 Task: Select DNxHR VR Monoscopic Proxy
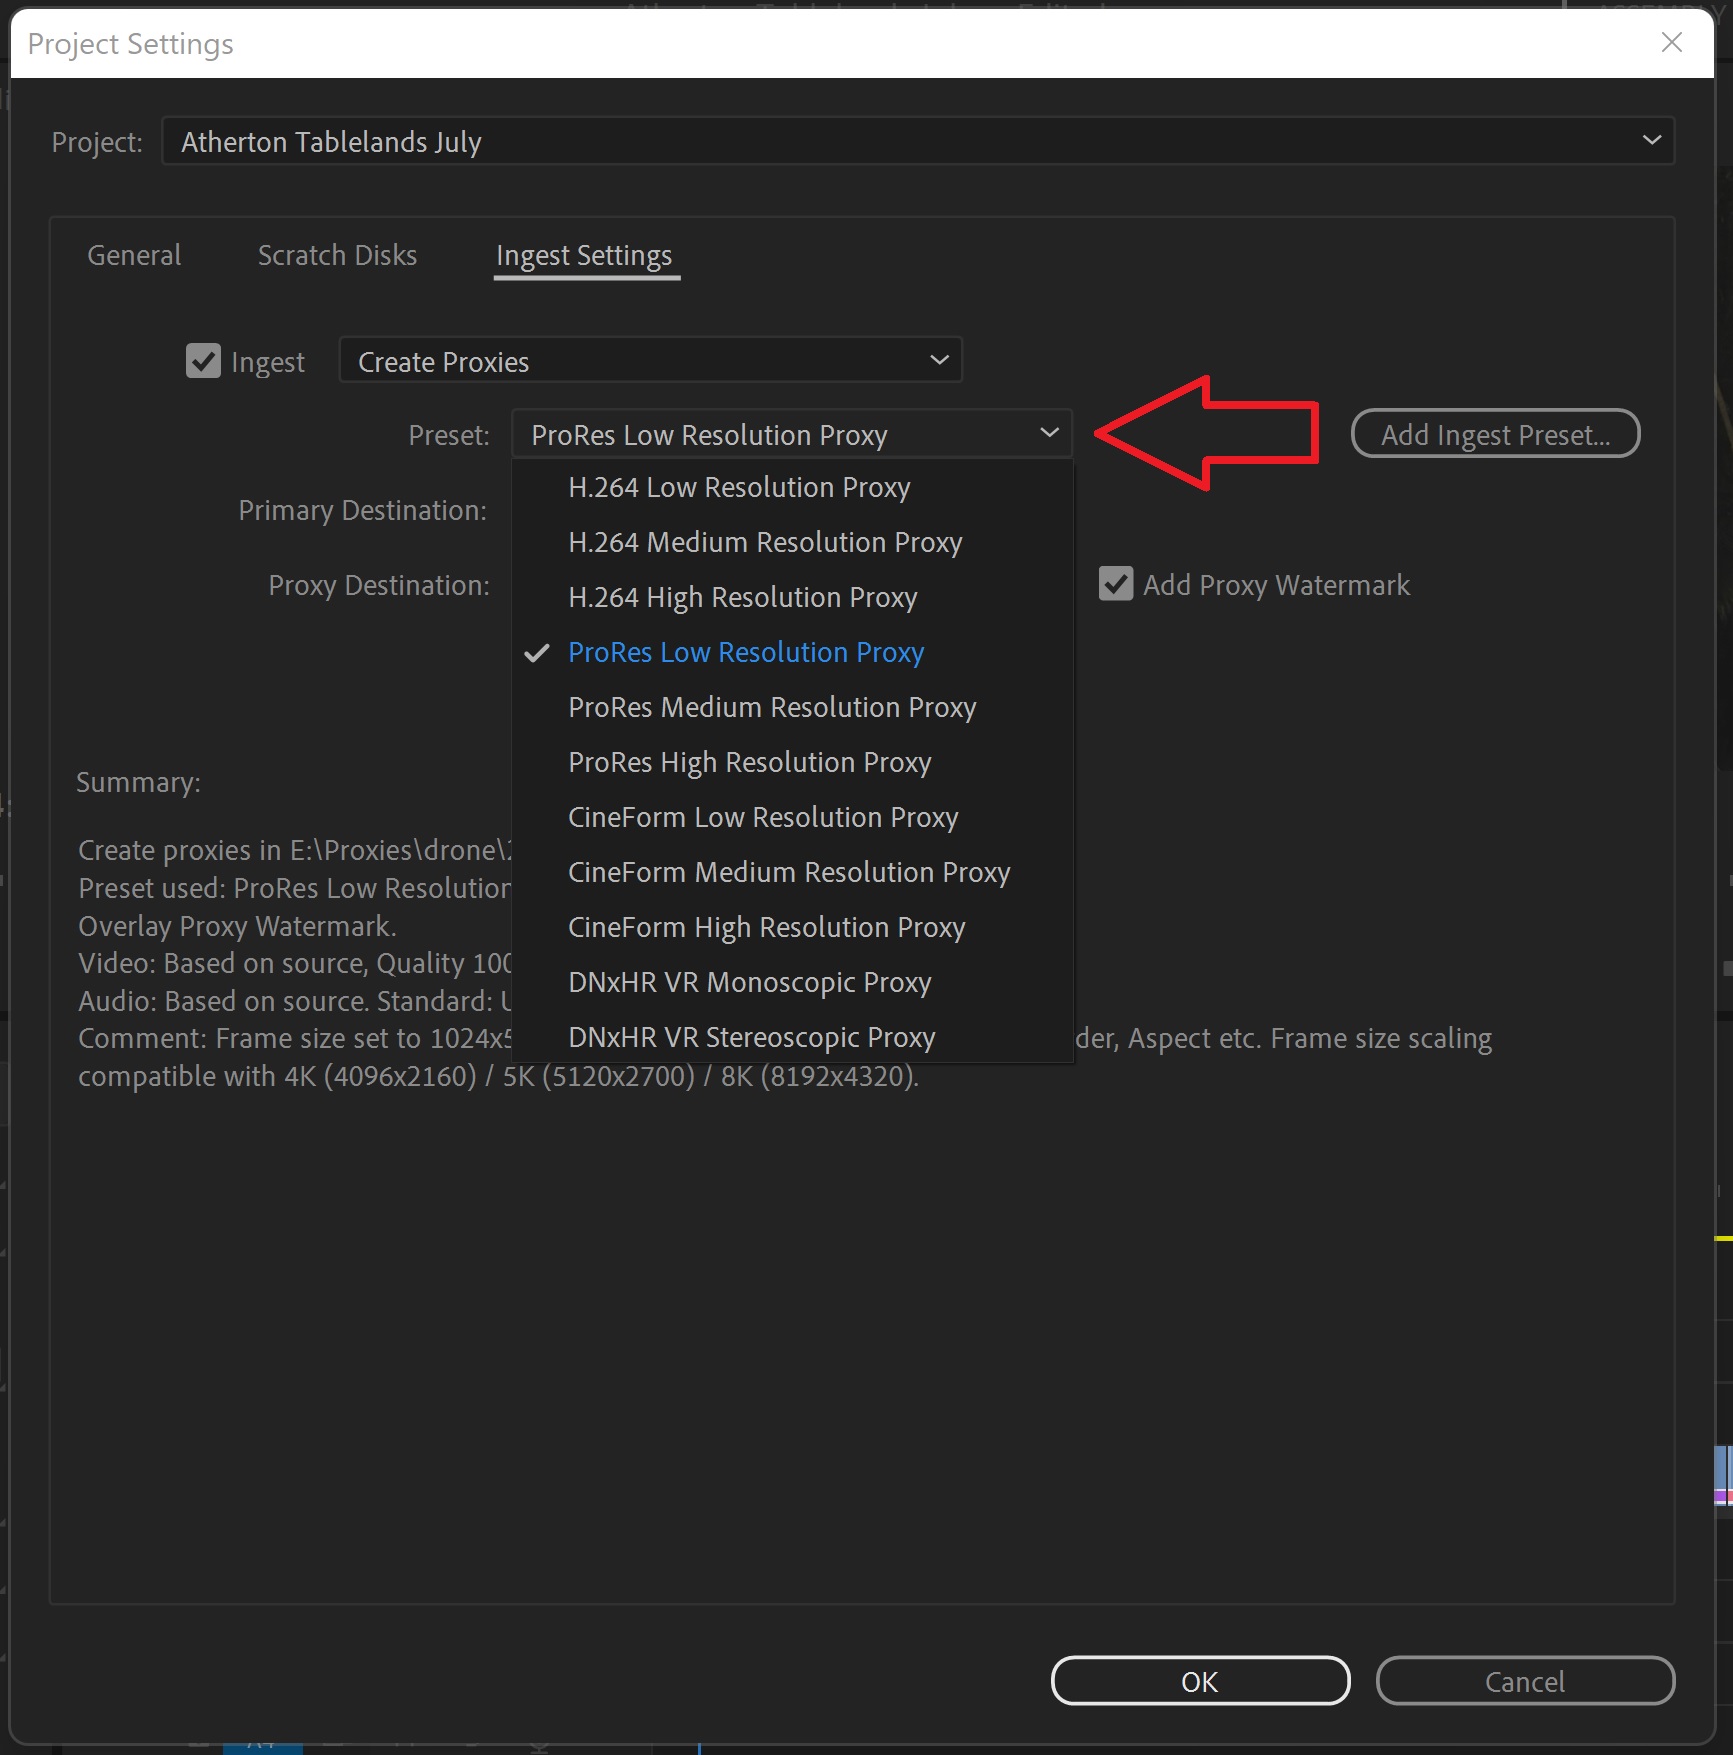tap(749, 982)
